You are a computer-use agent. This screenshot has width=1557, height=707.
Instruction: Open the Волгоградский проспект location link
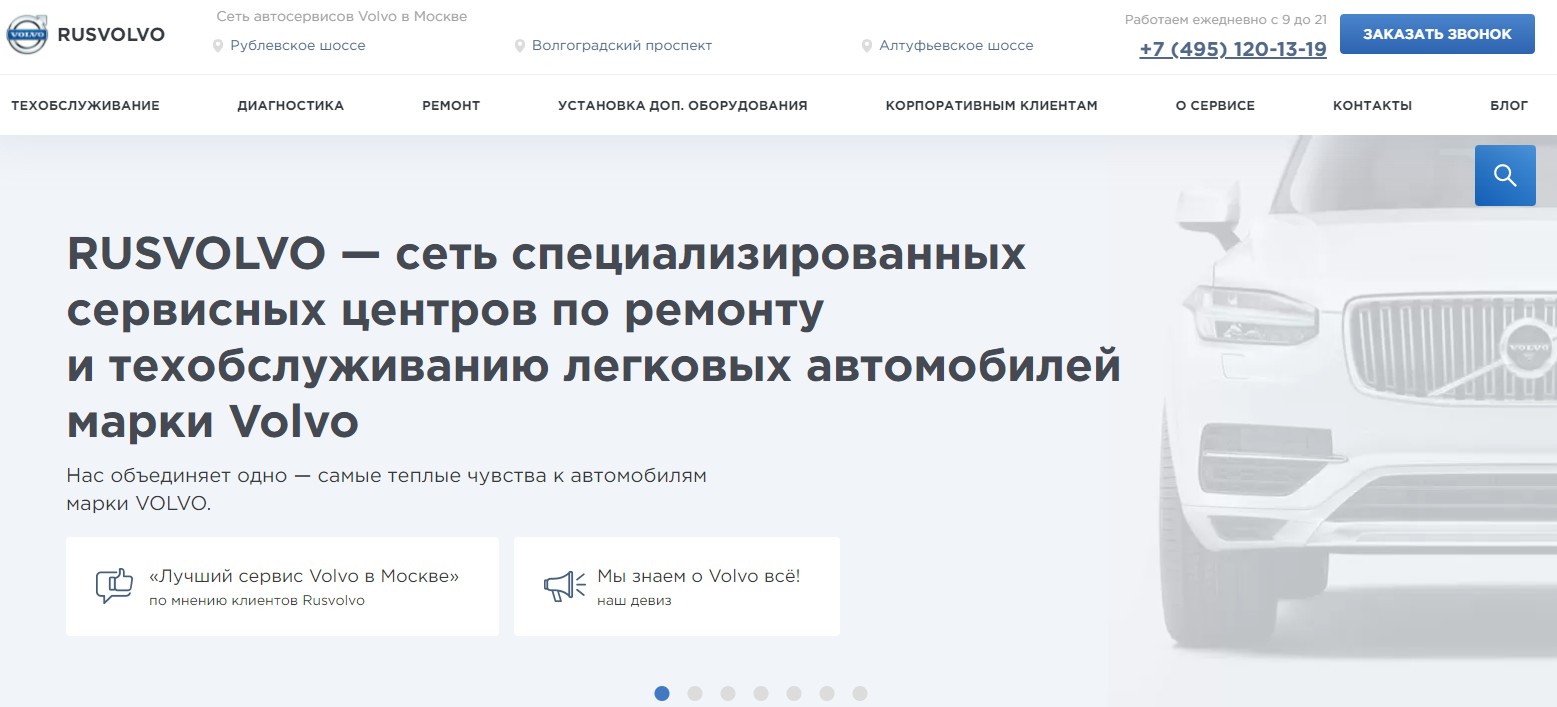[622, 46]
